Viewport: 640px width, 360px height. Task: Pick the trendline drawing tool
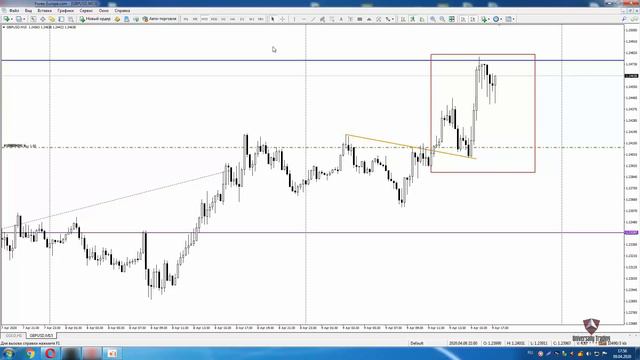click(313, 19)
